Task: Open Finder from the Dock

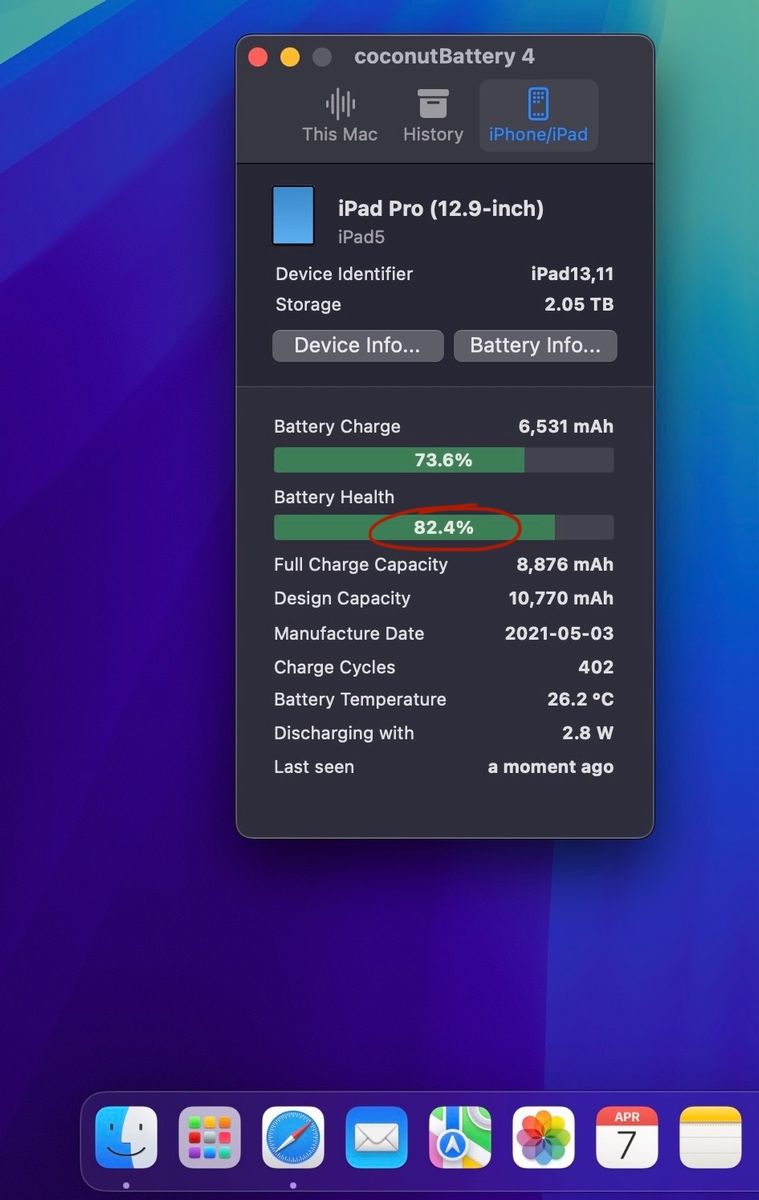Action: [x=126, y=1138]
